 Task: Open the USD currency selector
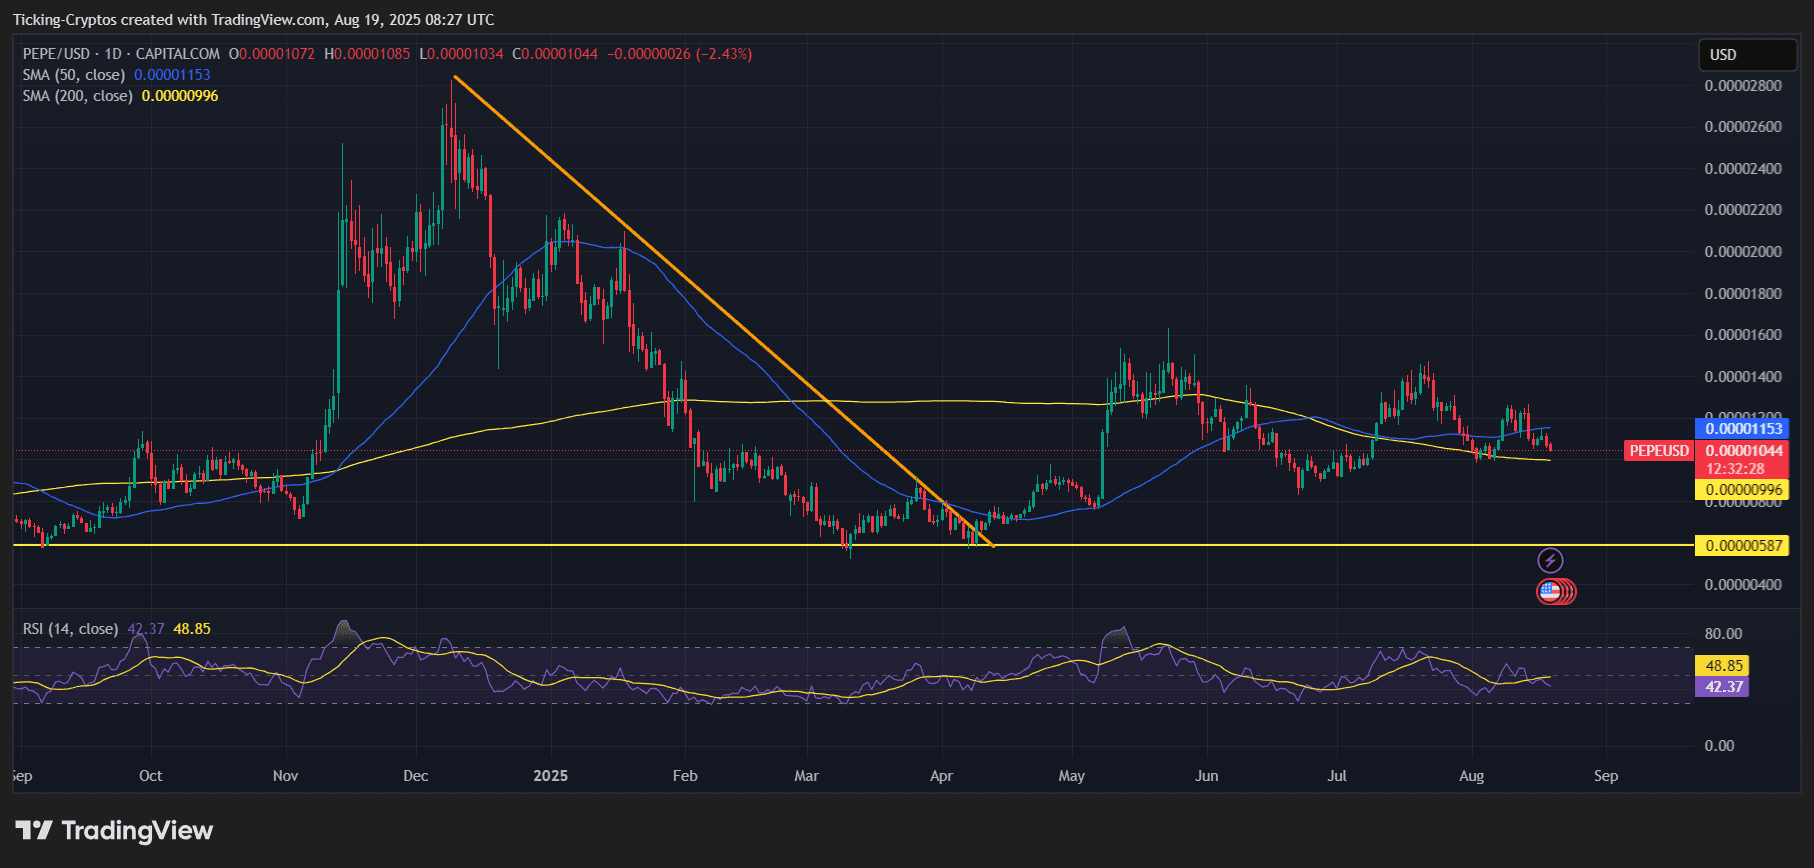[1747, 55]
